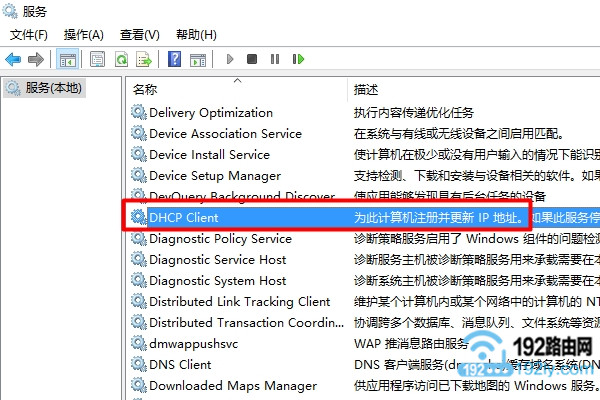The height and width of the screenshot is (400, 600).
Task: Select the dmwappushsvc service
Action: point(194,344)
